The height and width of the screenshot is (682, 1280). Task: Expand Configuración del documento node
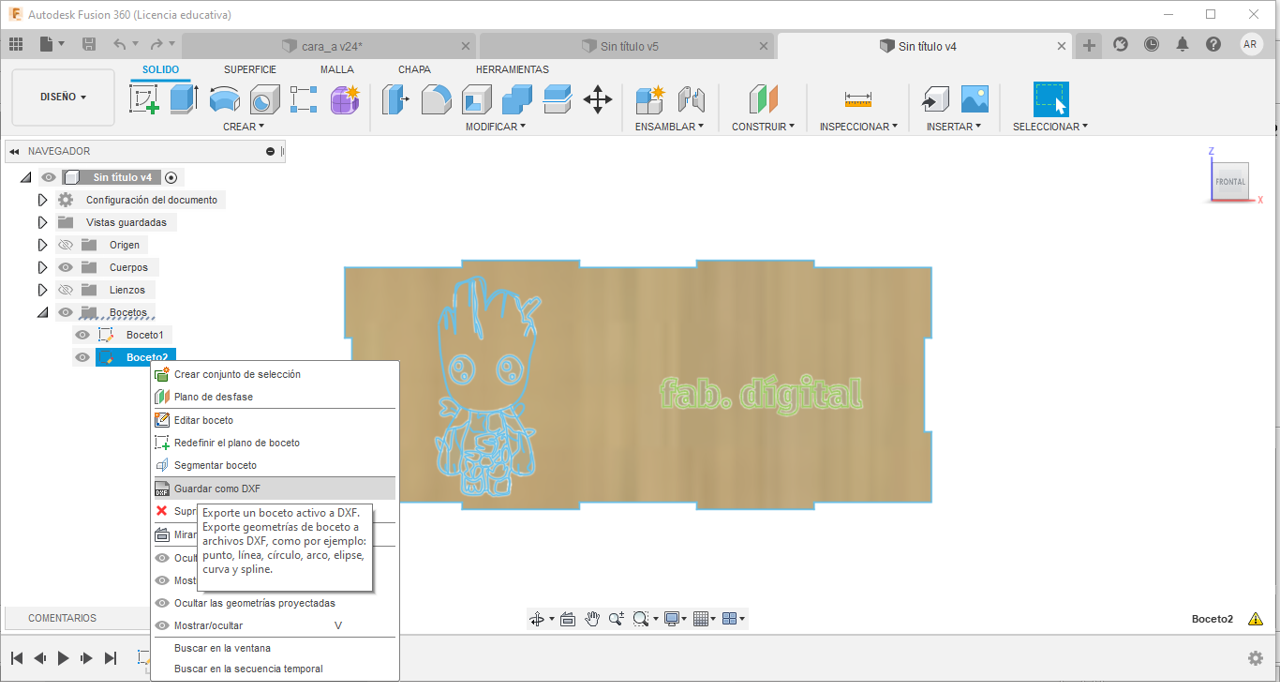tap(42, 200)
